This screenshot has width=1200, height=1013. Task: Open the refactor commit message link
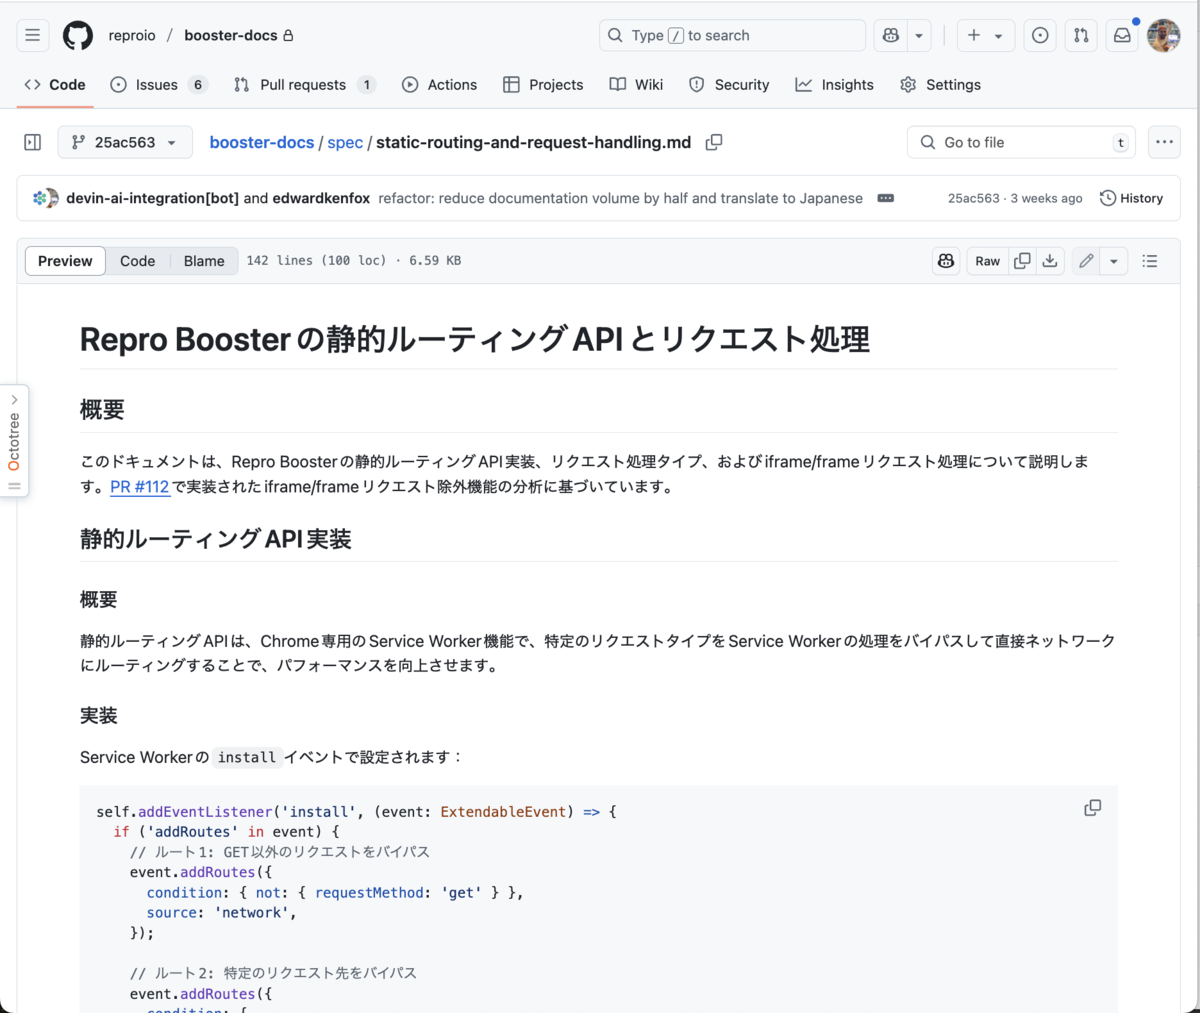tap(620, 198)
